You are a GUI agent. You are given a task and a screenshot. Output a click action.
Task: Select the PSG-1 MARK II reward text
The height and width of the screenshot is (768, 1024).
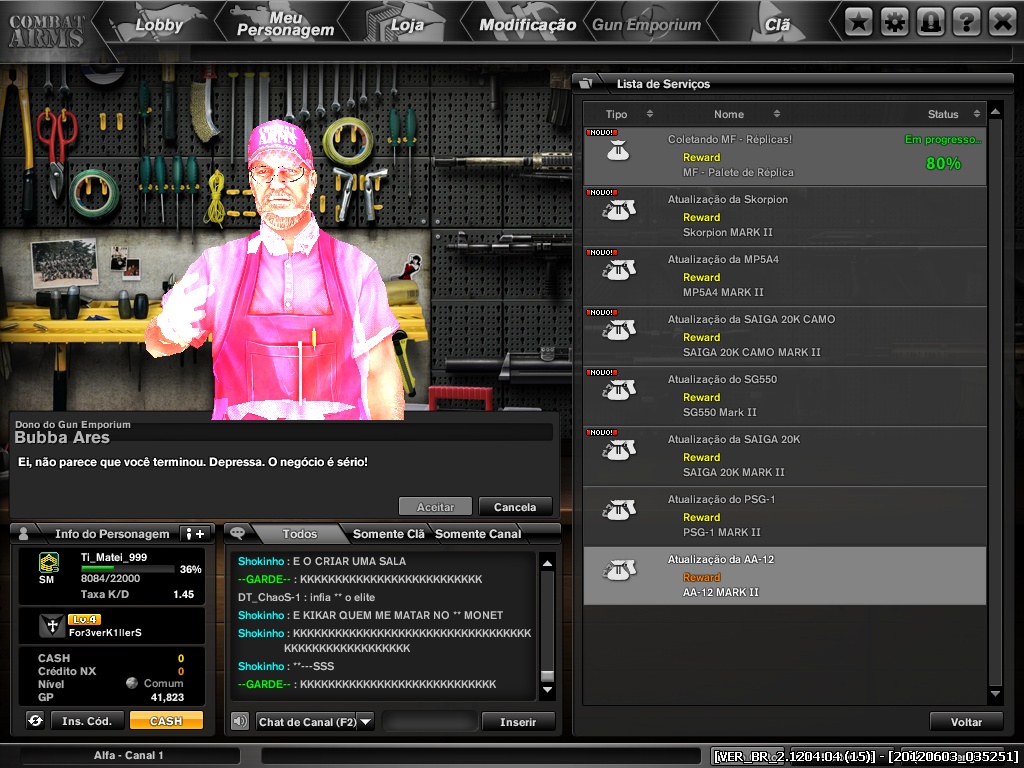[x=722, y=532]
